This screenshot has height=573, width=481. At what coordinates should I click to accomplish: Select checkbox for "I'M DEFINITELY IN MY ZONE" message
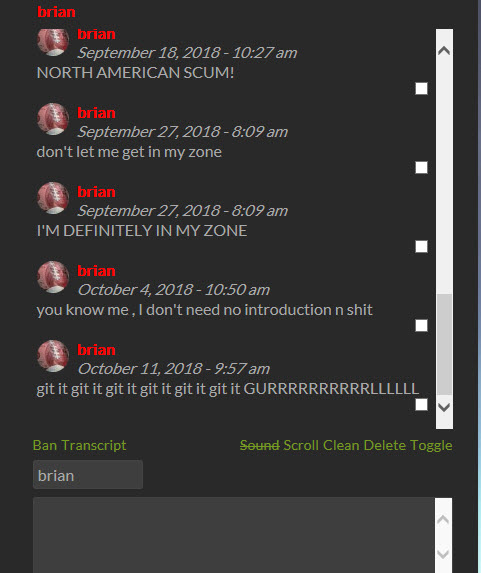[421, 246]
